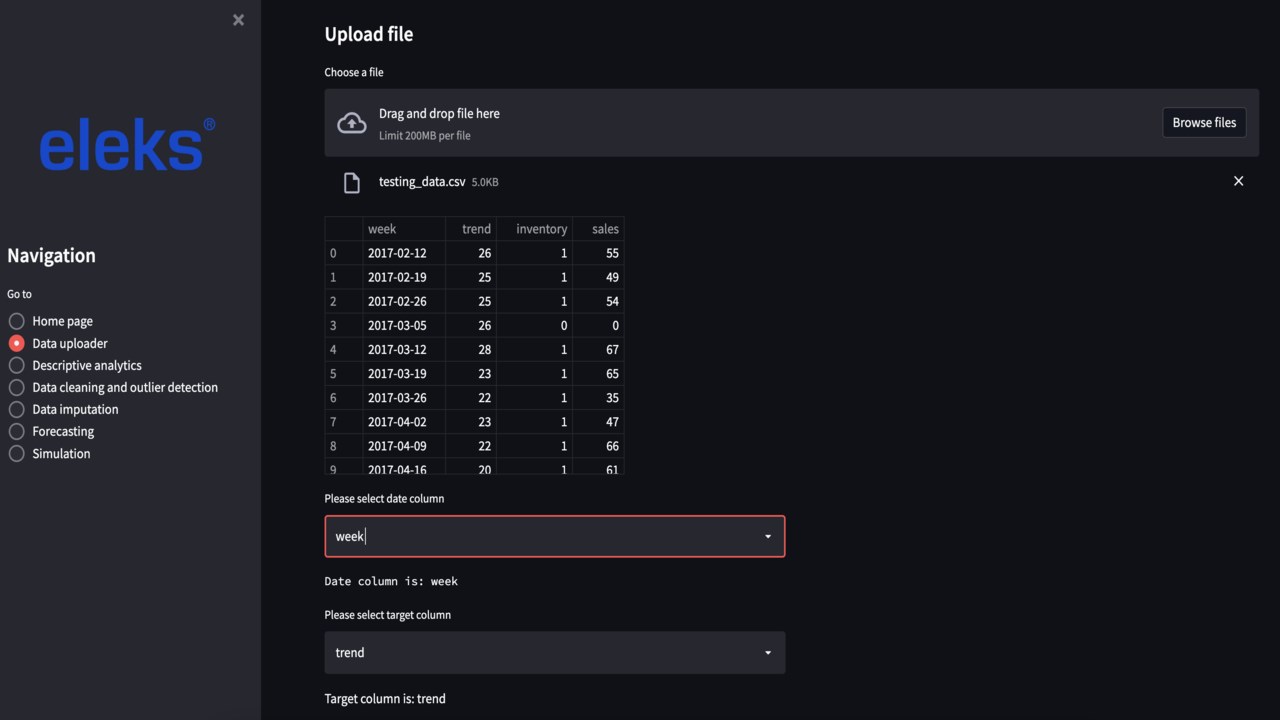Screen dimensions: 1280x720
Task: Go to the Simulation page
Action: pyautogui.click(x=17, y=453)
